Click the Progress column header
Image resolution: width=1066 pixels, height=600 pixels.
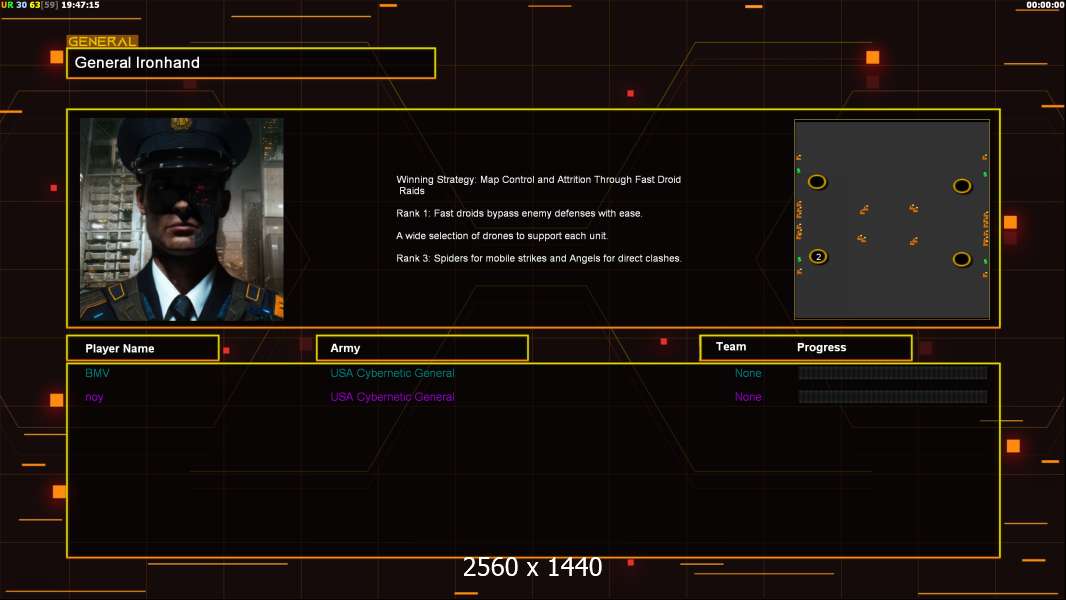[x=821, y=347]
